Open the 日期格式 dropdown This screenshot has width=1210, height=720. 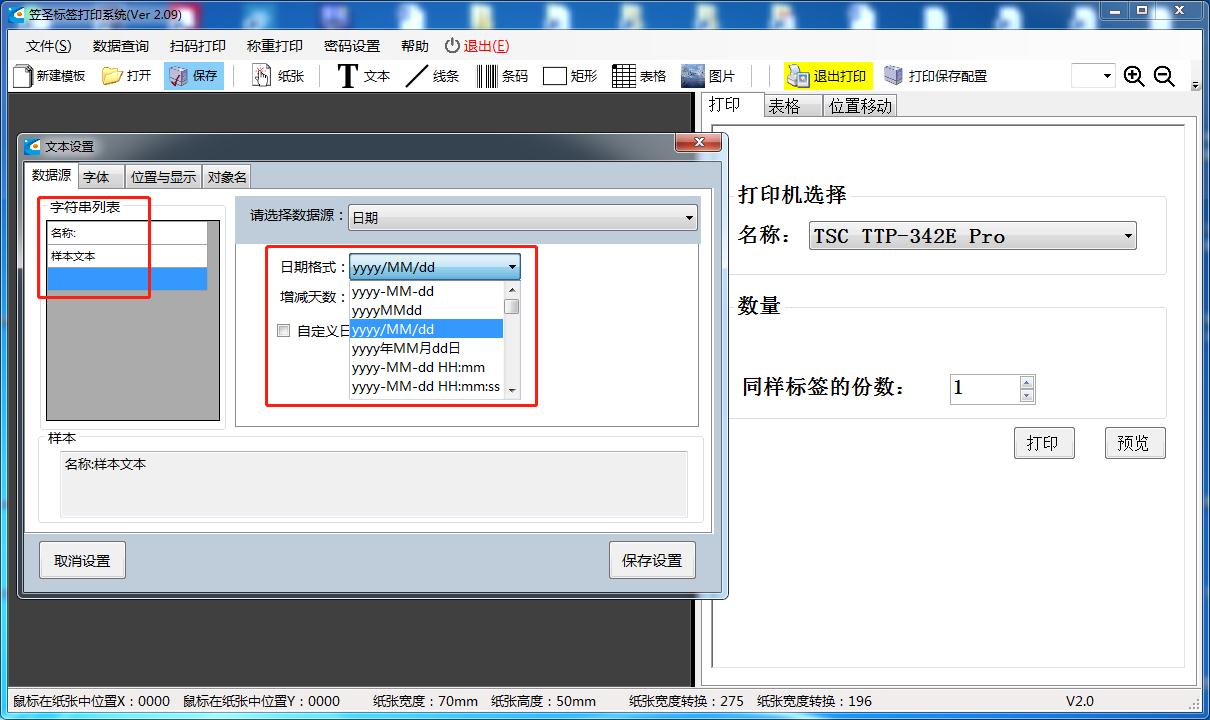512,267
